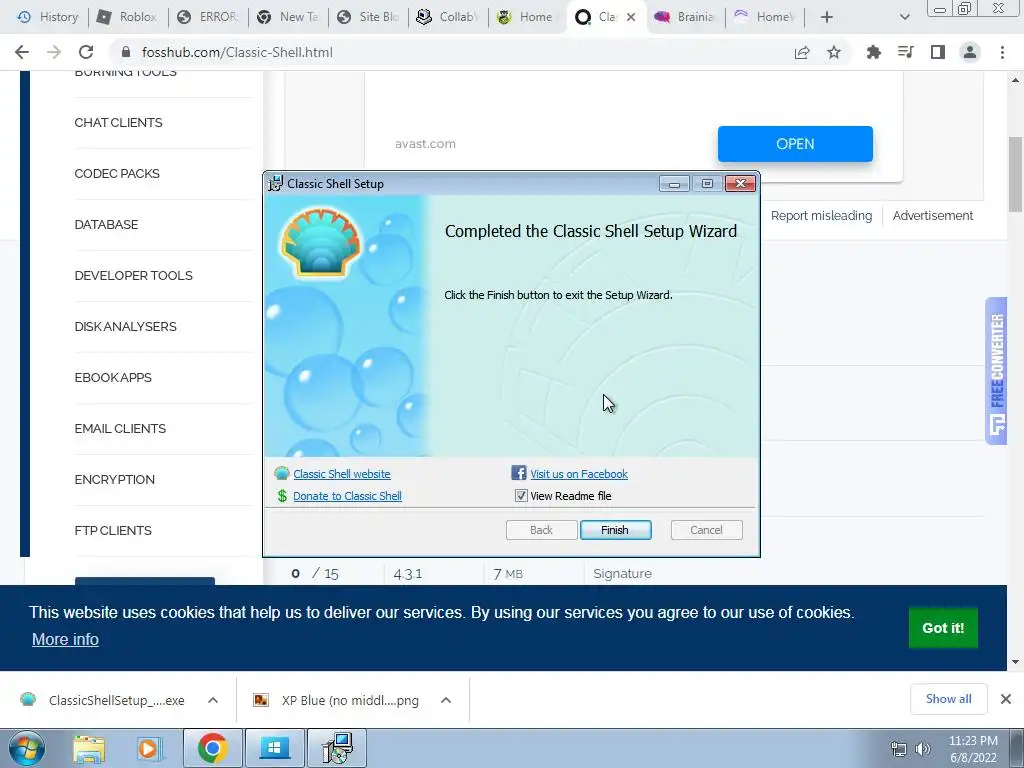Open the Chrome profile avatar

(x=970, y=52)
